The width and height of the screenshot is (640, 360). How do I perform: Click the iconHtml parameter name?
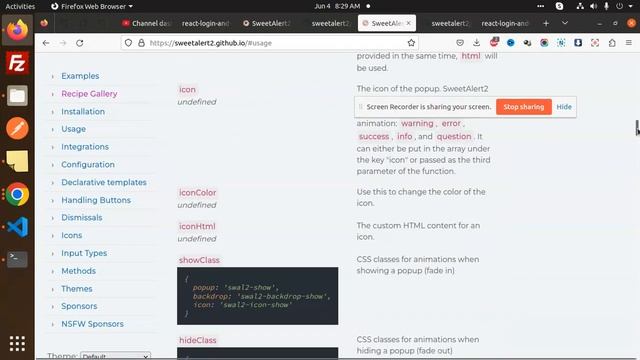point(197,227)
